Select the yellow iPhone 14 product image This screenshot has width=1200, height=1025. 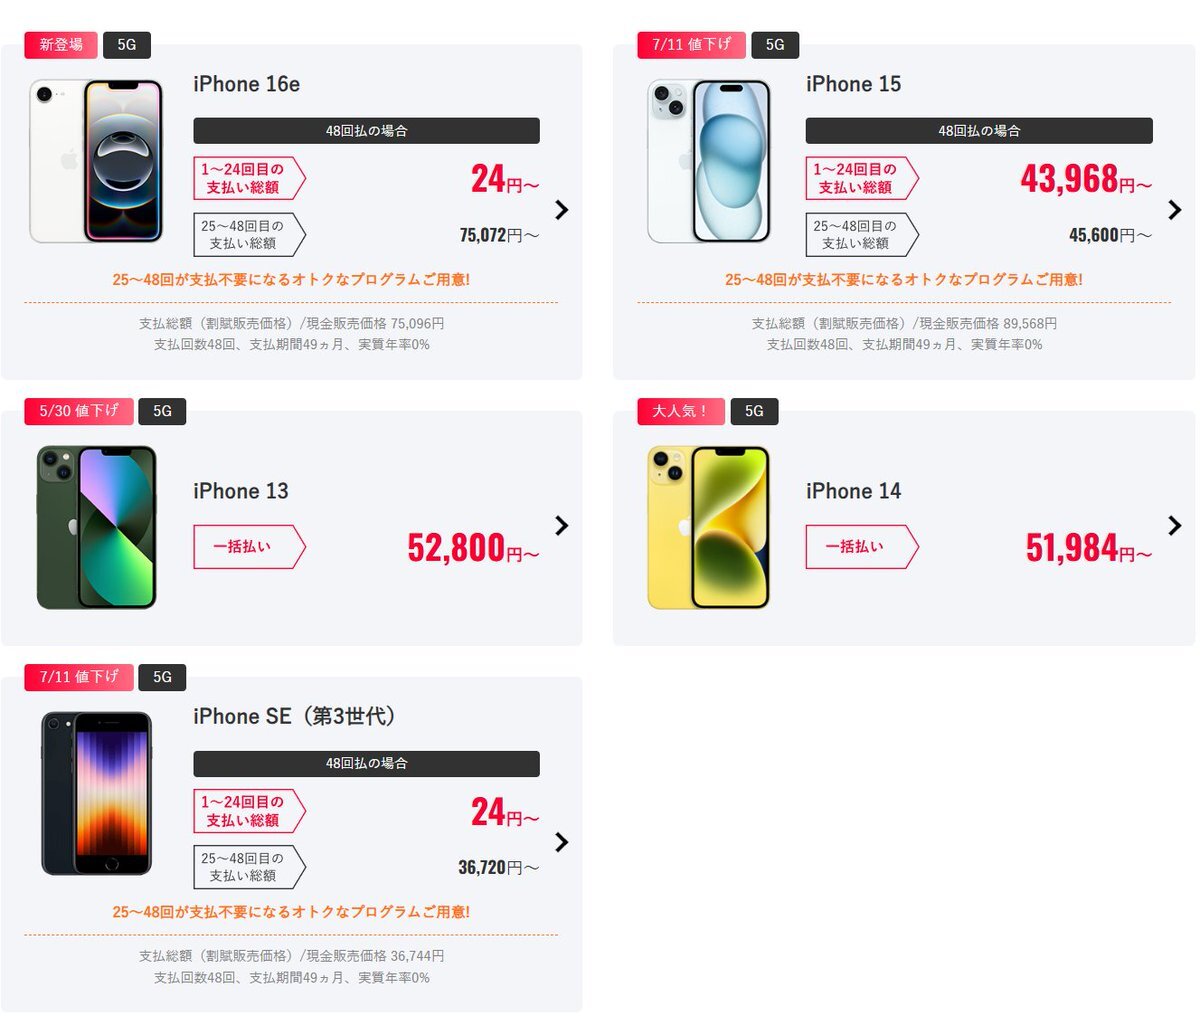(709, 527)
